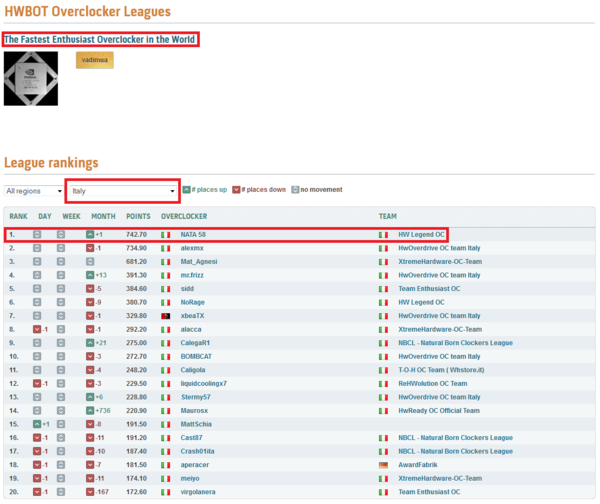Click green +13 month arrow in mr.frizz row

click(90, 275)
